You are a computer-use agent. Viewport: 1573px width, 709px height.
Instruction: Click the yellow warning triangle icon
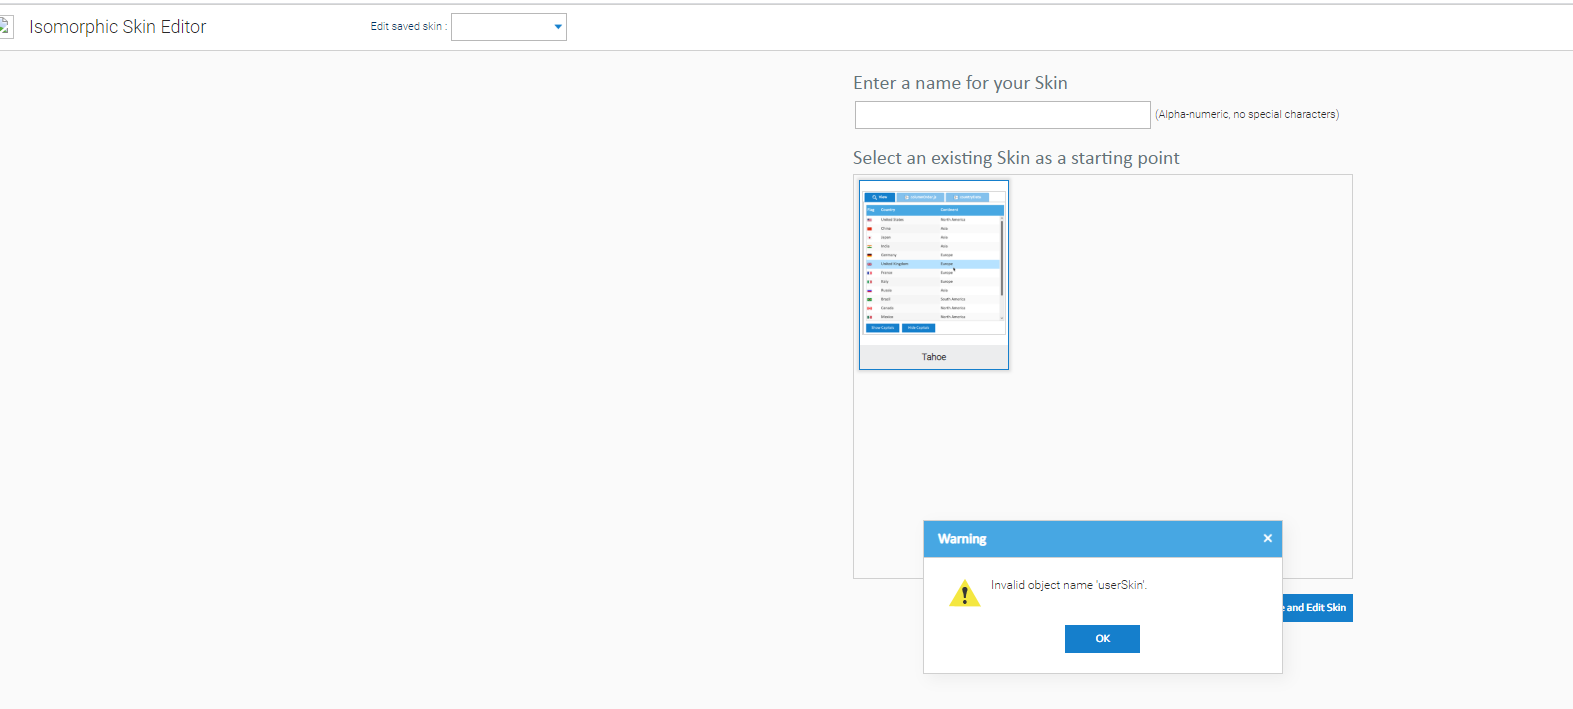964,594
